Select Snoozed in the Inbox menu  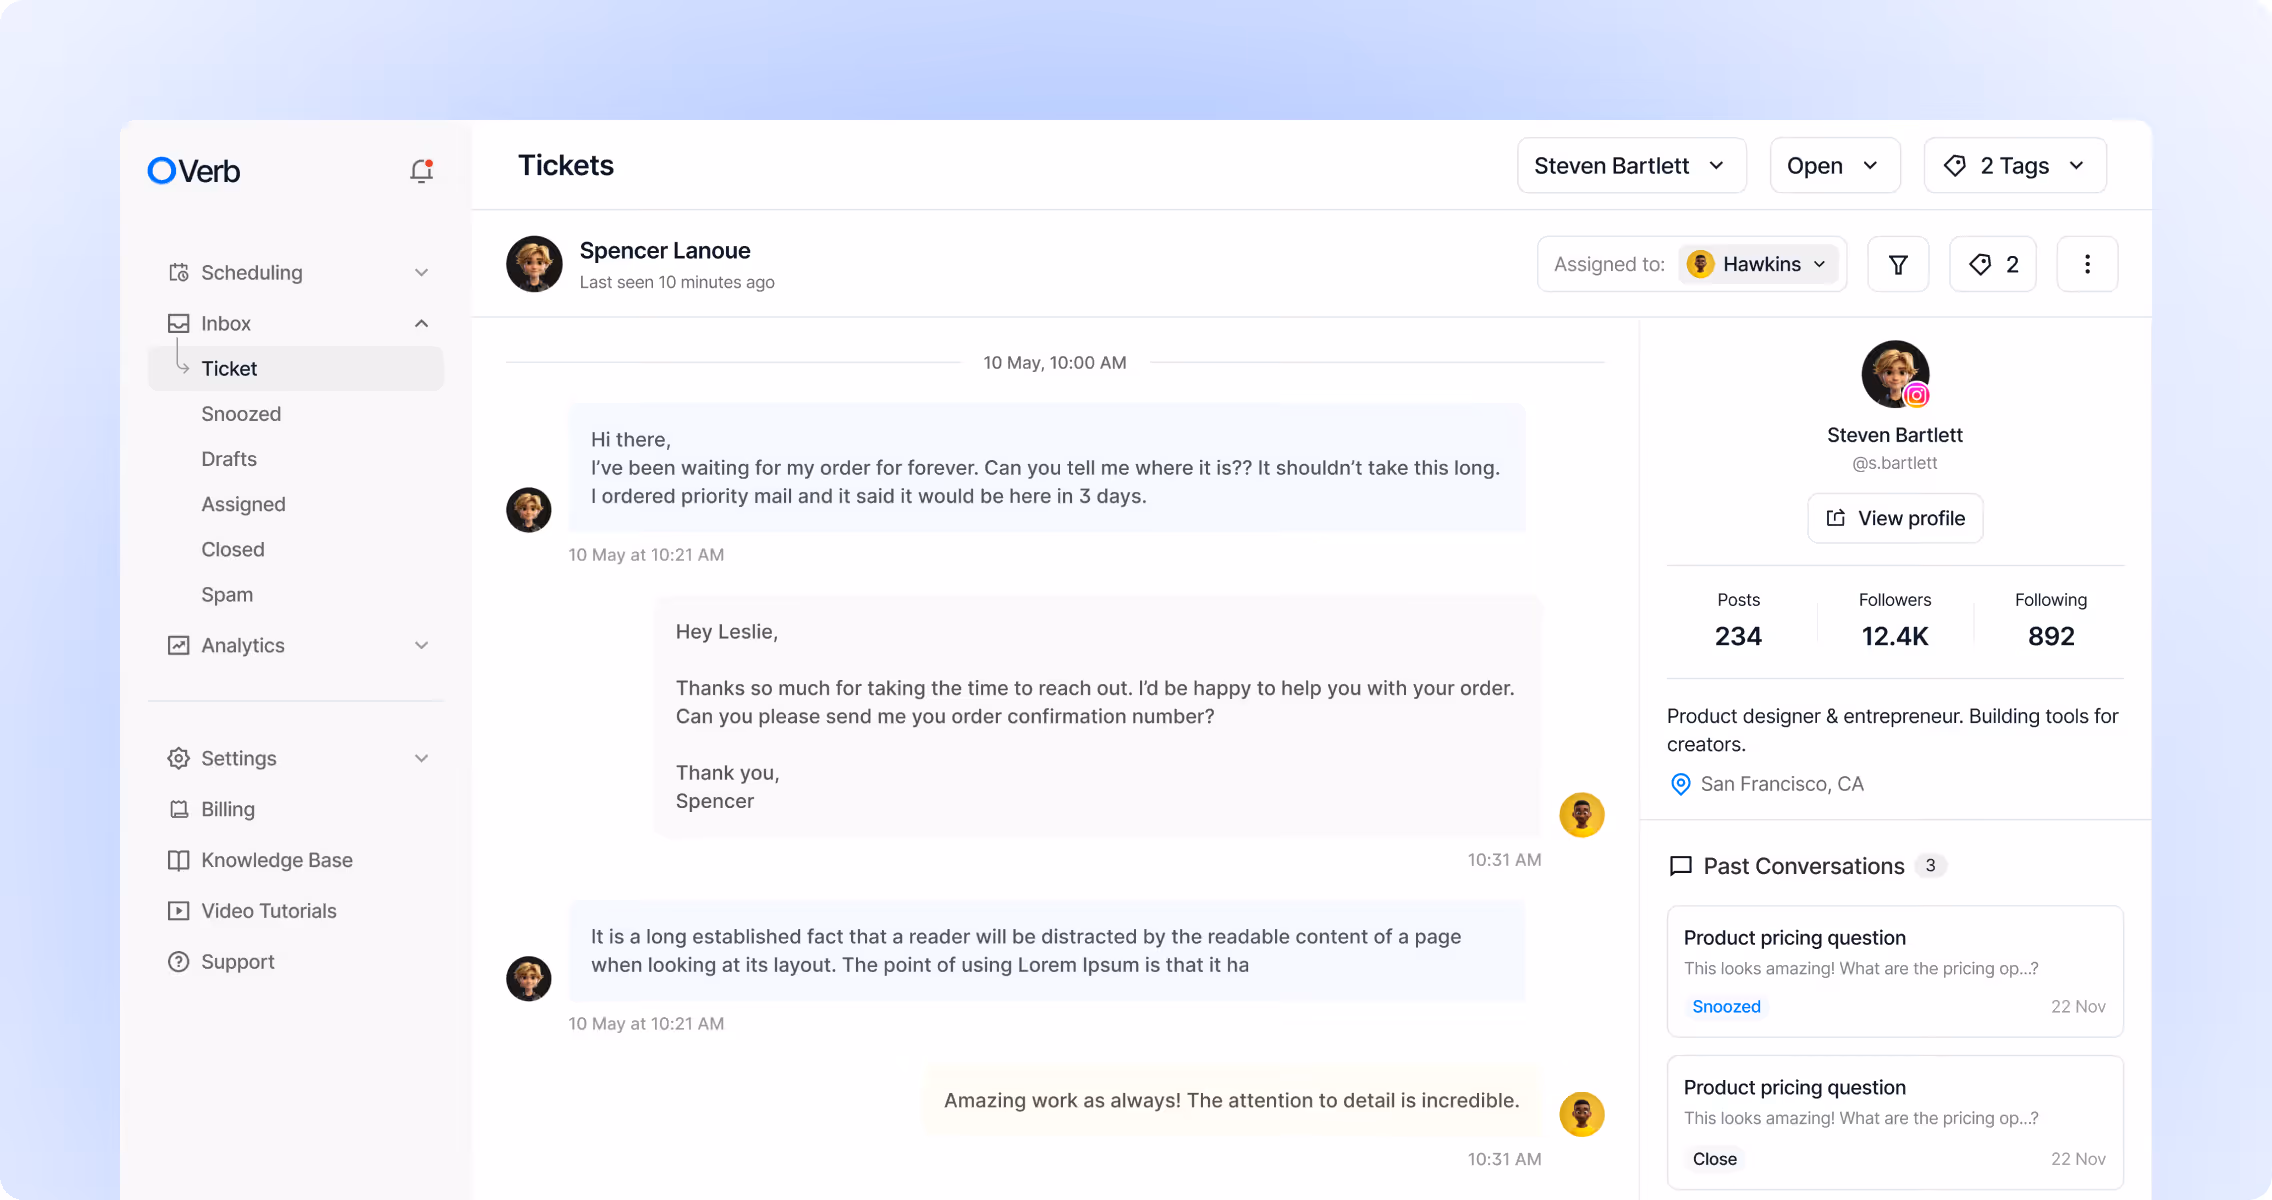click(x=241, y=414)
